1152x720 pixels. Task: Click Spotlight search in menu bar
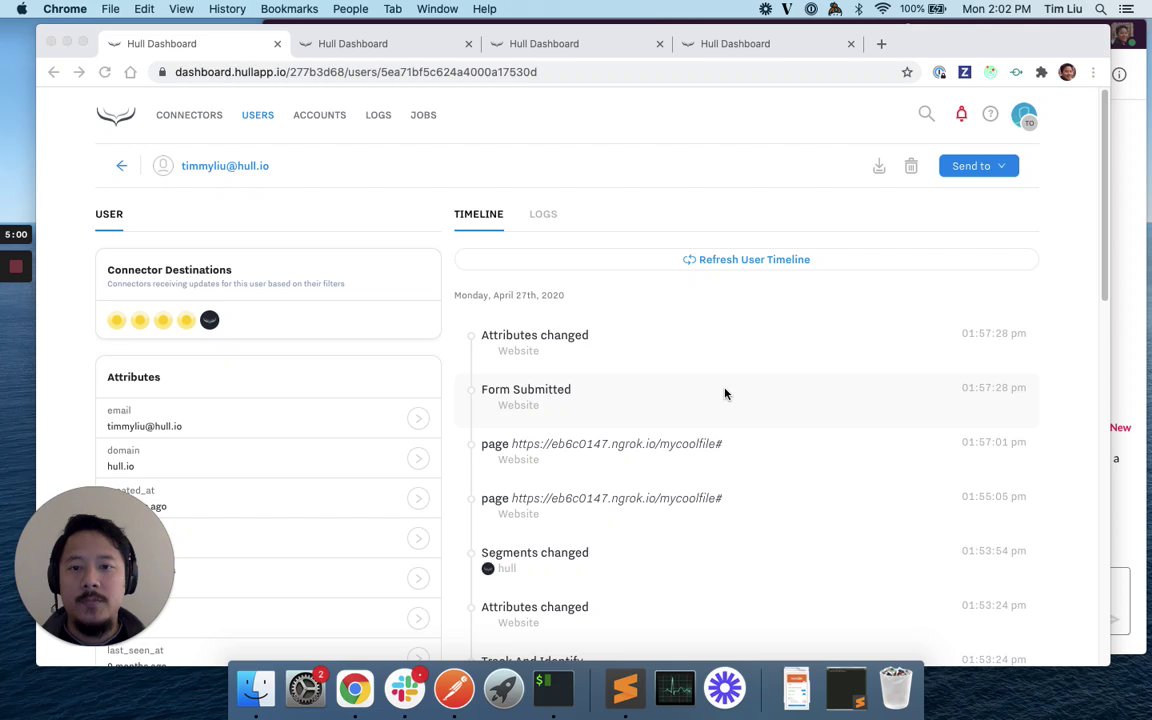tap(1101, 9)
